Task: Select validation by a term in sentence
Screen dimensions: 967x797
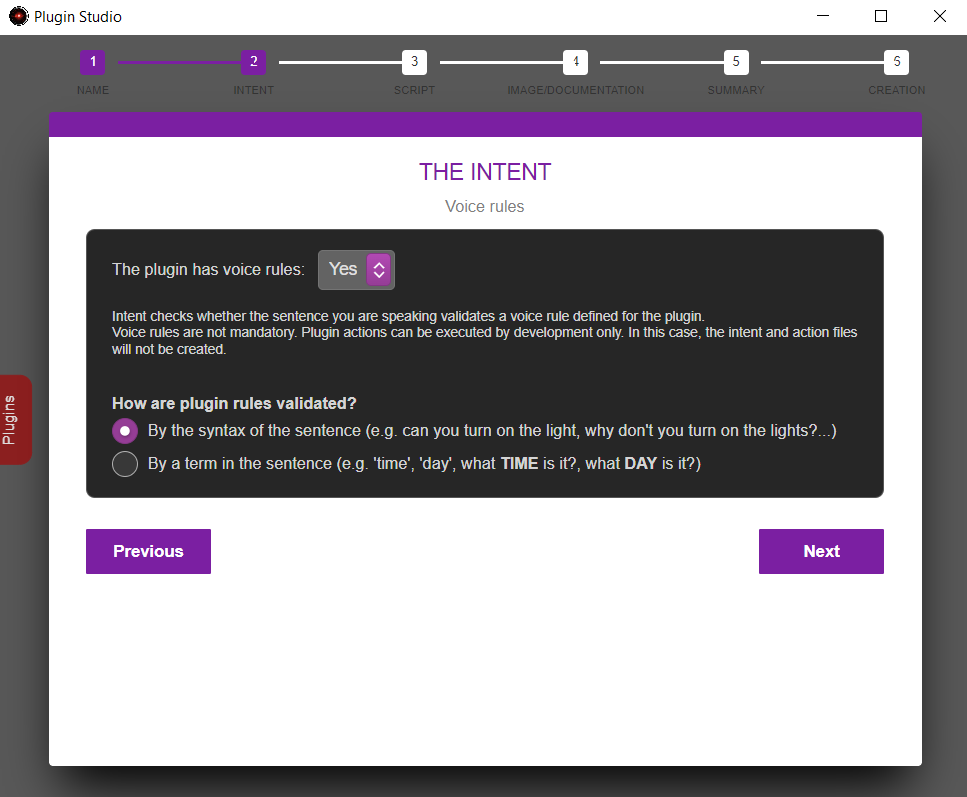Action: 125,464
